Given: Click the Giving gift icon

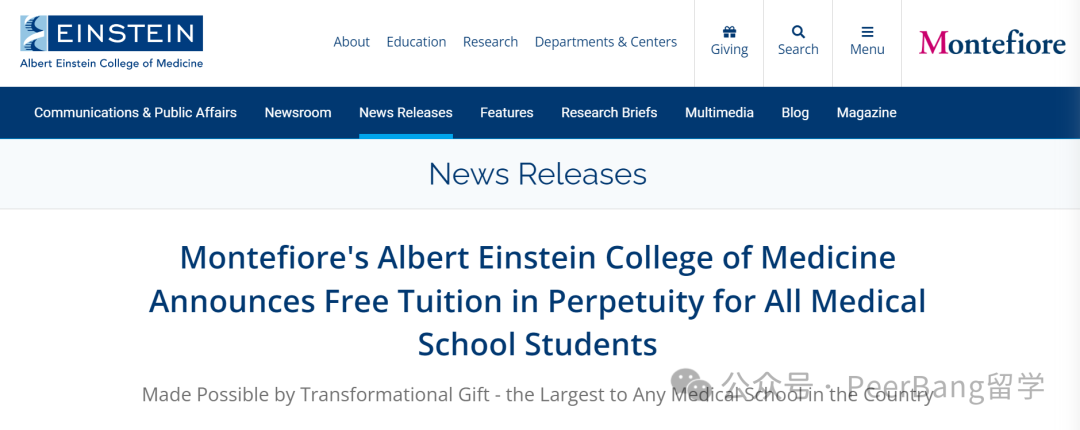Looking at the screenshot, I should pyautogui.click(x=729, y=32).
